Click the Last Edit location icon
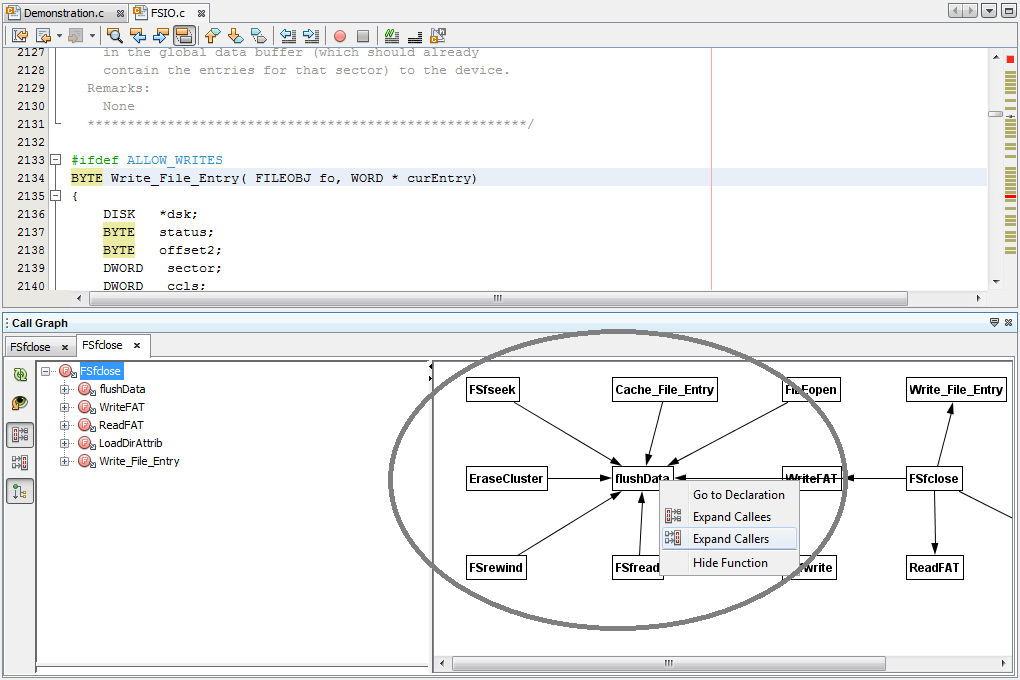This screenshot has width=1020, height=680. pos(20,35)
